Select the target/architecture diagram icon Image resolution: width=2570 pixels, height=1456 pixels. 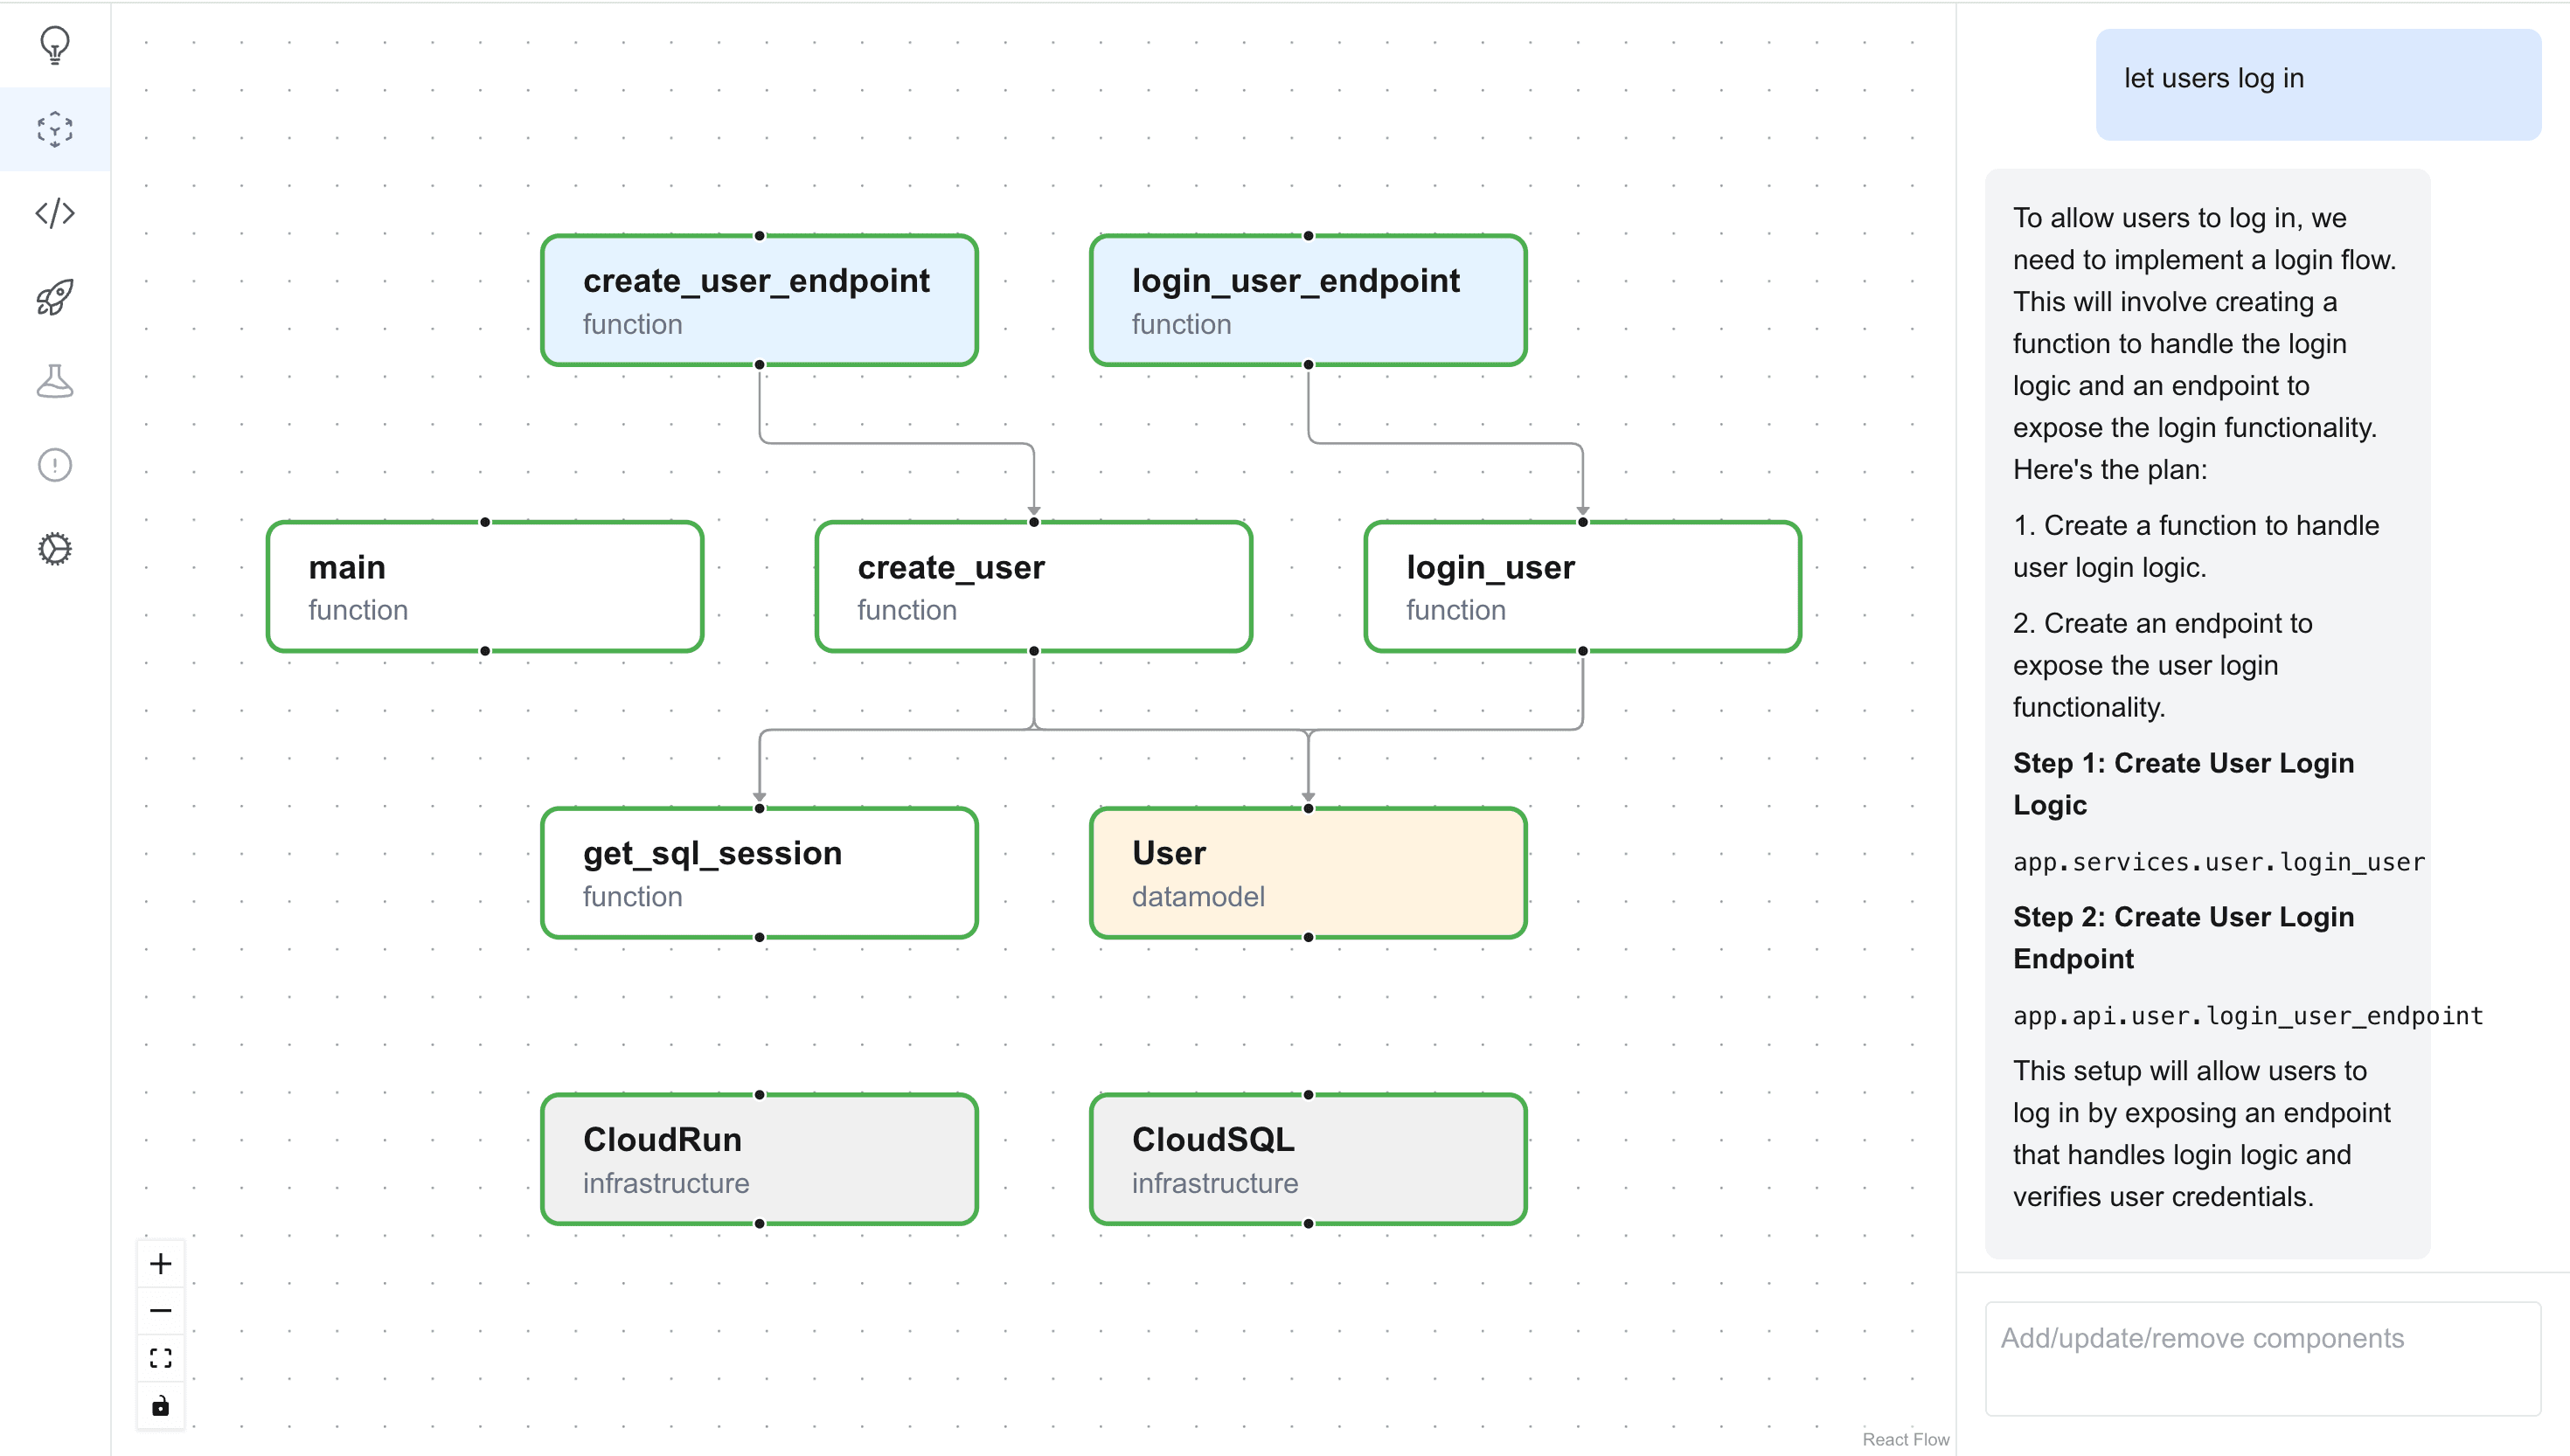click(53, 130)
